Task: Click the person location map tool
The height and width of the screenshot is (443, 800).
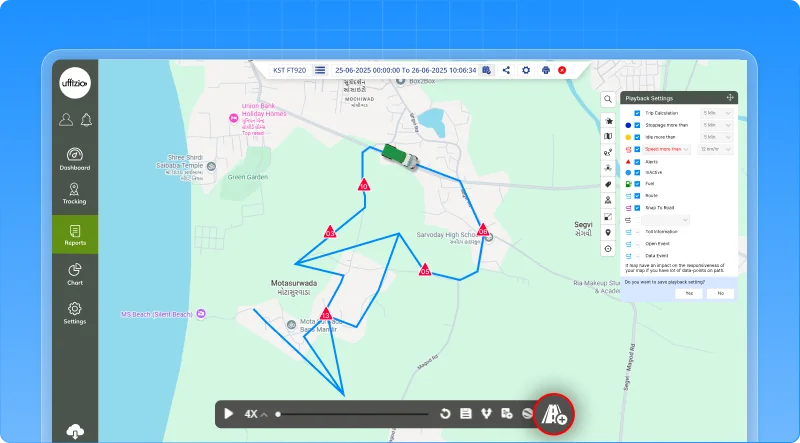Action: point(608,200)
